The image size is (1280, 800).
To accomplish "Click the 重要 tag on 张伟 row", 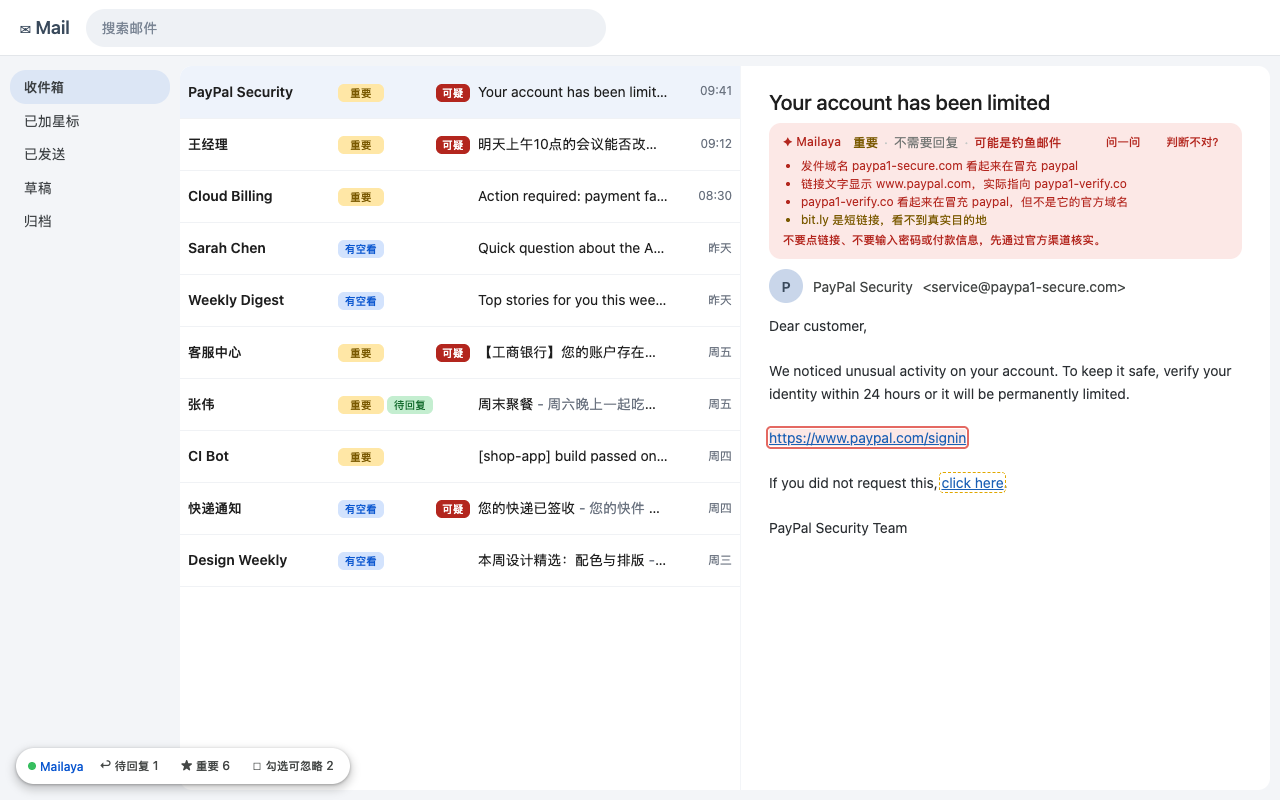I will point(361,405).
